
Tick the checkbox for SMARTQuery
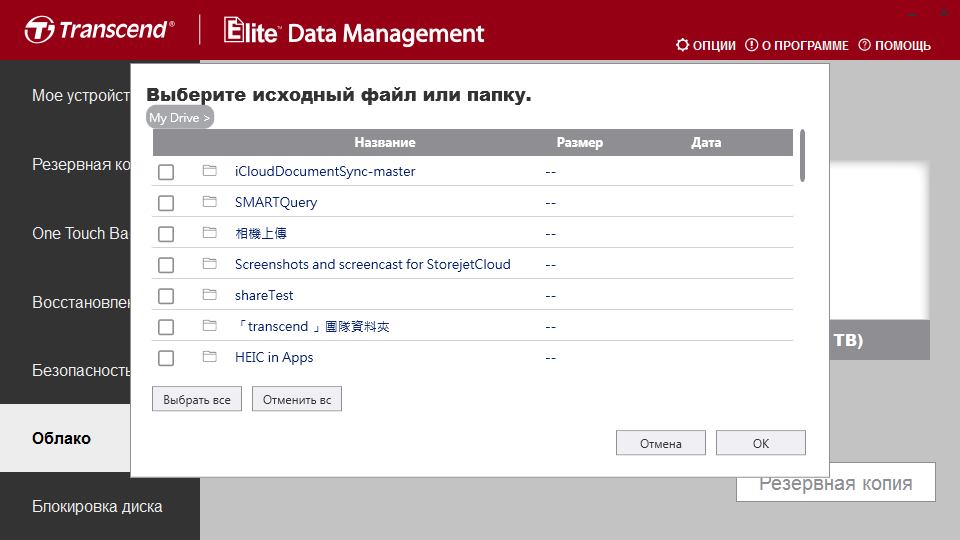pos(166,203)
